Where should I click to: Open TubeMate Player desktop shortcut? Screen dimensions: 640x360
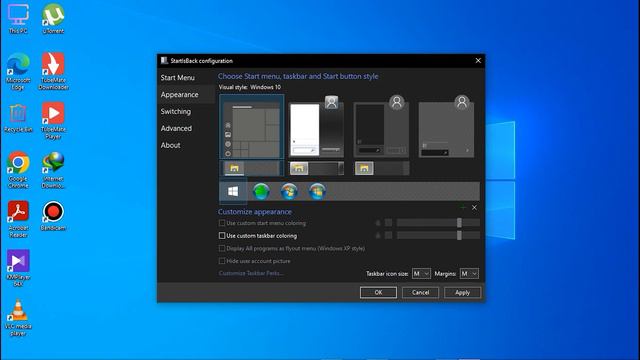[x=53, y=121]
